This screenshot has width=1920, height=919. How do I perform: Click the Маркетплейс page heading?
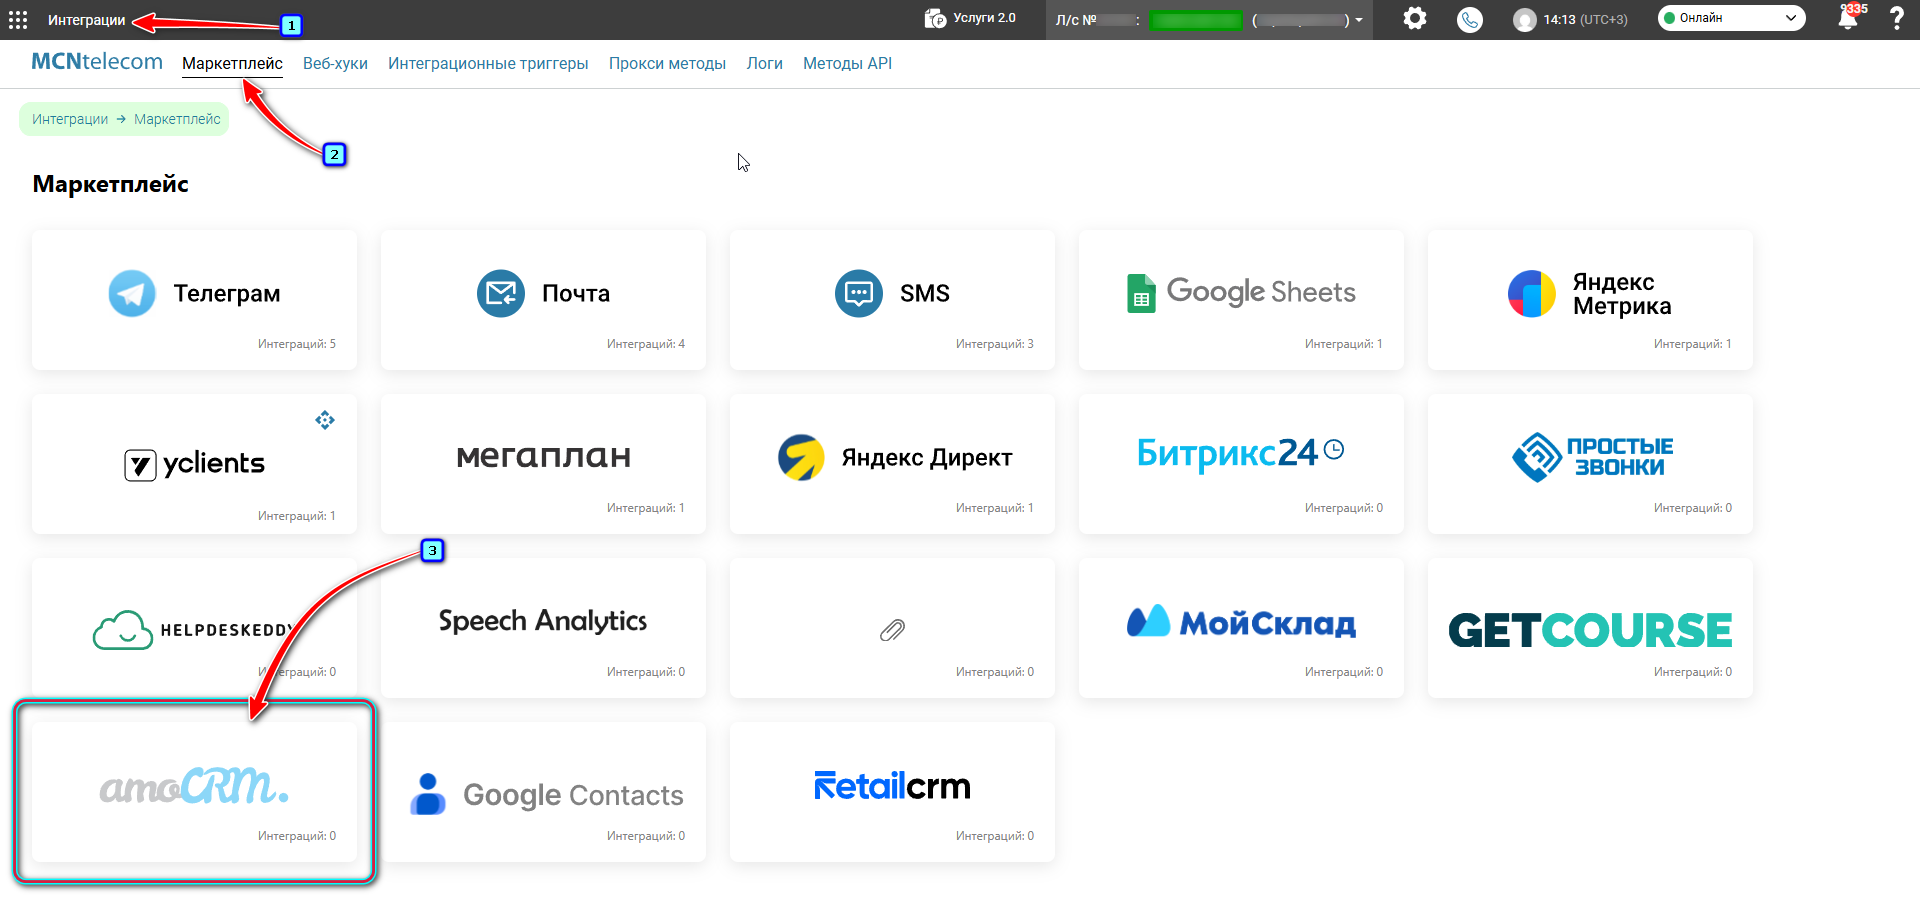[x=111, y=184]
